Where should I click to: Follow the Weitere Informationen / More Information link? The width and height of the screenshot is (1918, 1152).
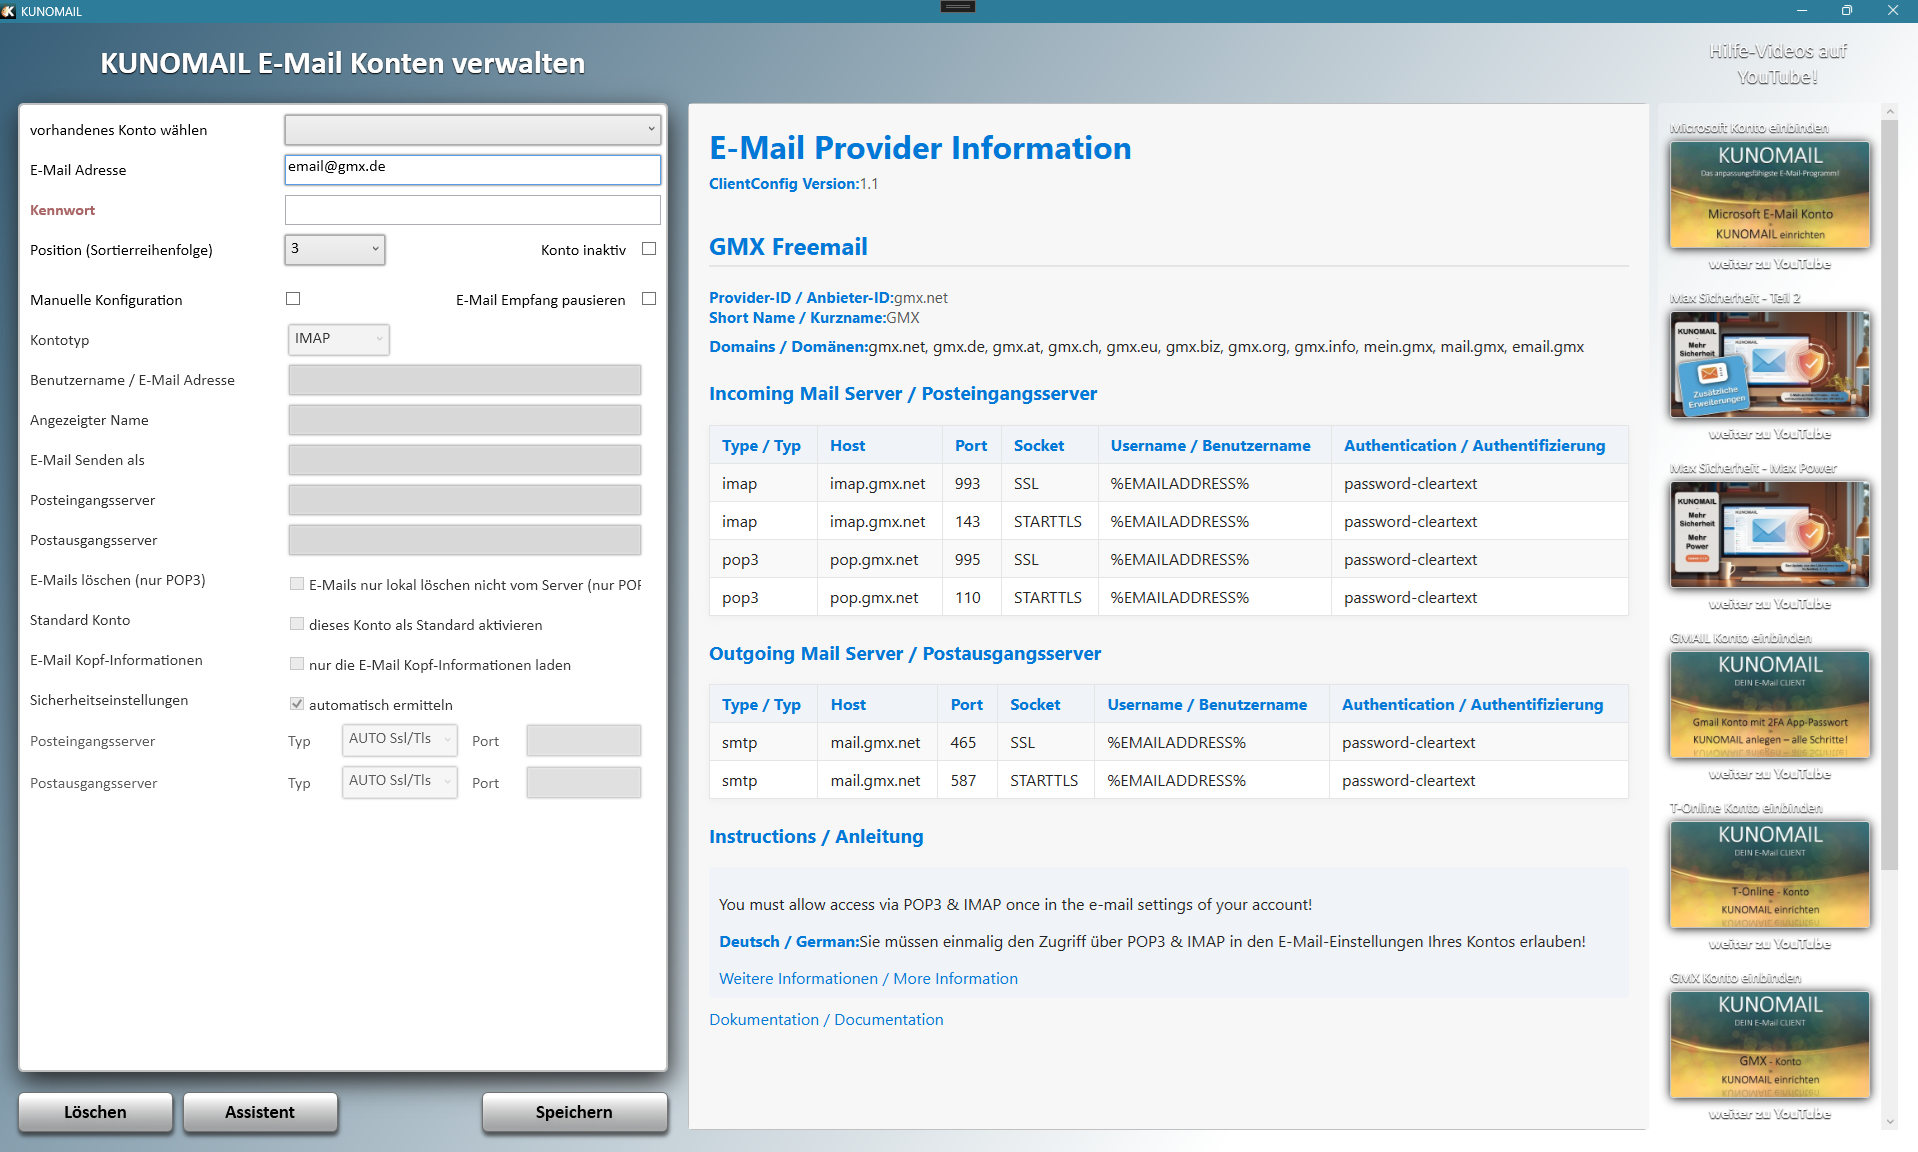(x=868, y=978)
